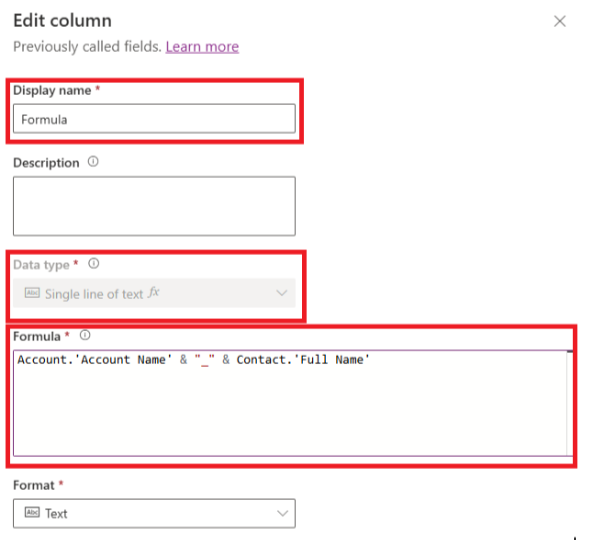Open the Format dropdown chevron

[282, 513]
